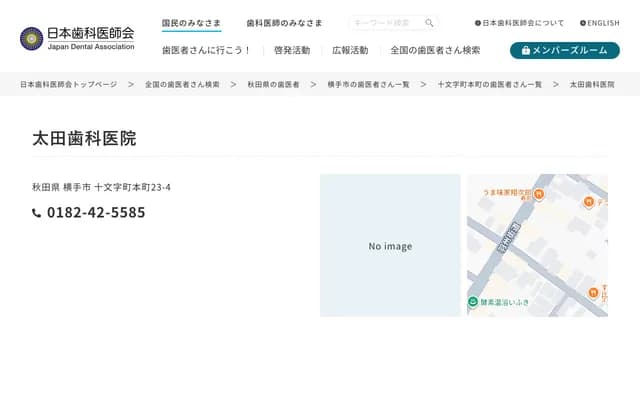Click the phone icon beside 0182-42-5585
Screen dimensions: 640x400
pos(37,213)
